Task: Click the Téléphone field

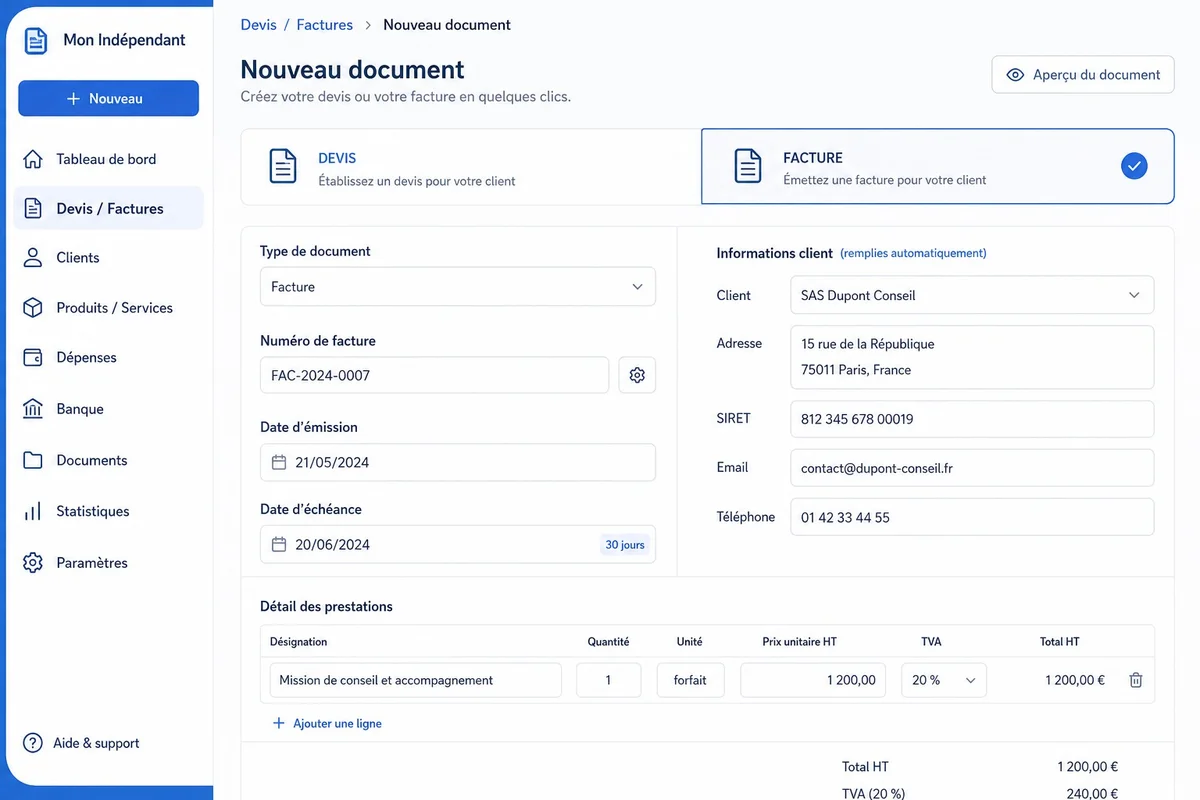Action: (x=972, y=517)
